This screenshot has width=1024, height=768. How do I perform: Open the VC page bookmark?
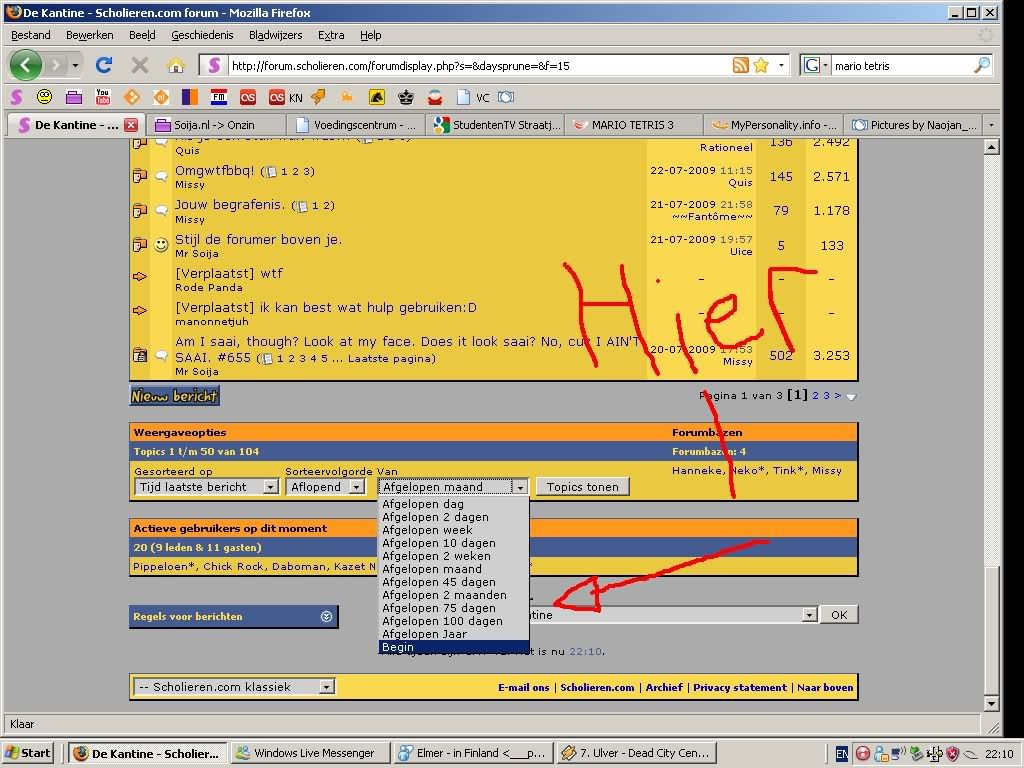tap(473, 97)
